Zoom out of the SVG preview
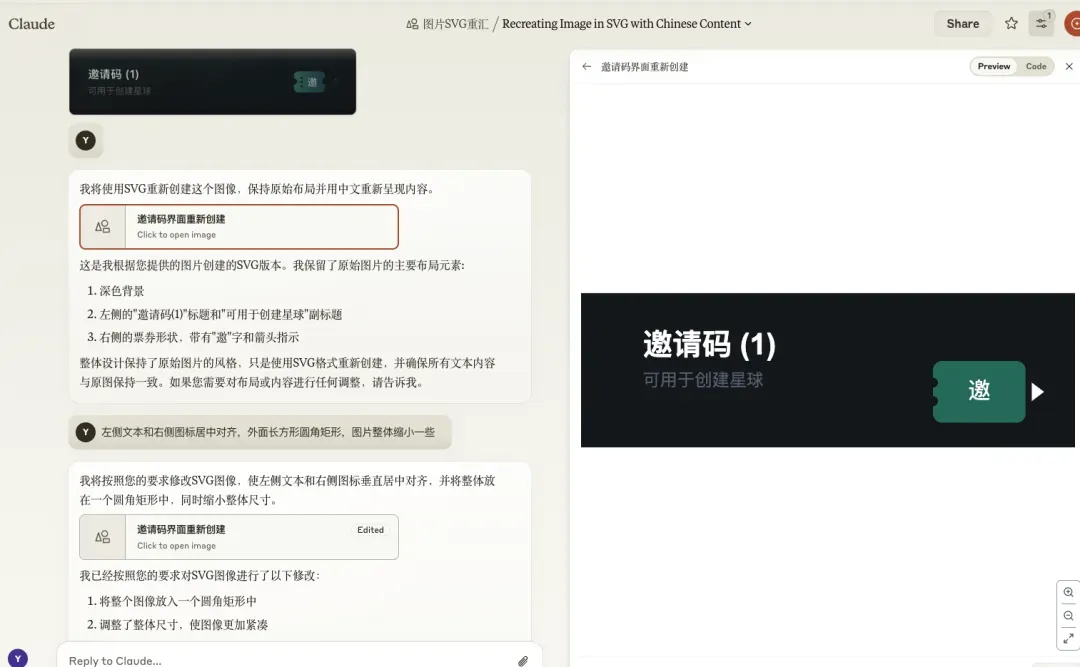1080x667 pixels. tap(1068, 616)
